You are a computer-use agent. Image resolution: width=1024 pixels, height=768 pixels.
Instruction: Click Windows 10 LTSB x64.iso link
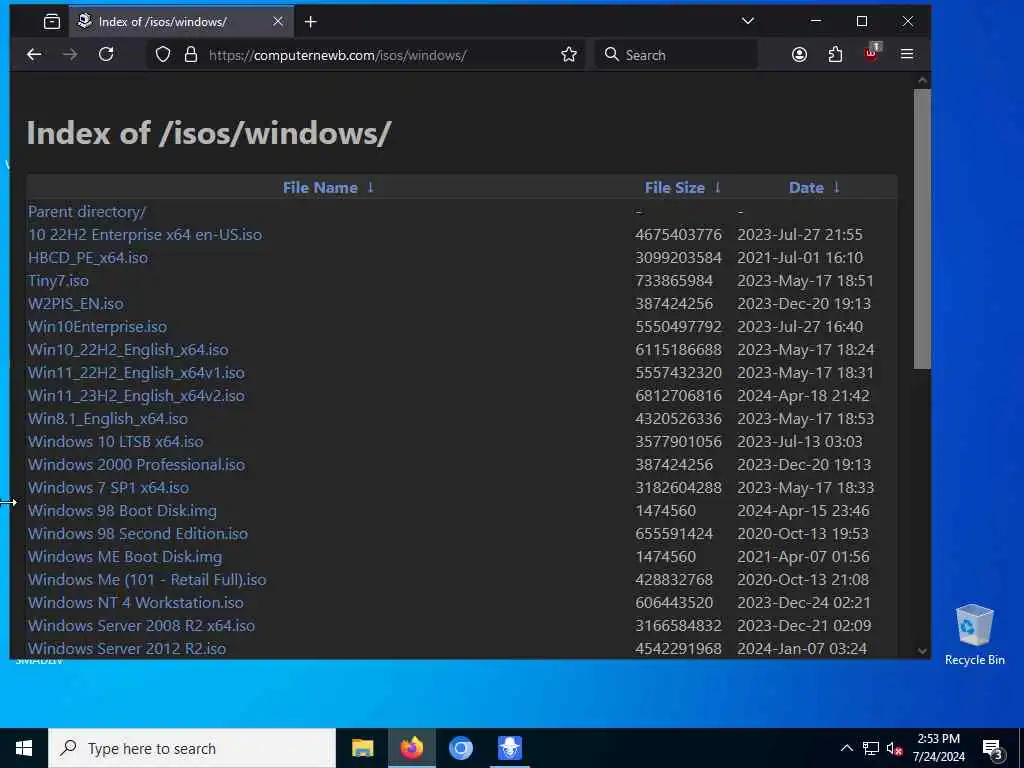tap(116, 441)
